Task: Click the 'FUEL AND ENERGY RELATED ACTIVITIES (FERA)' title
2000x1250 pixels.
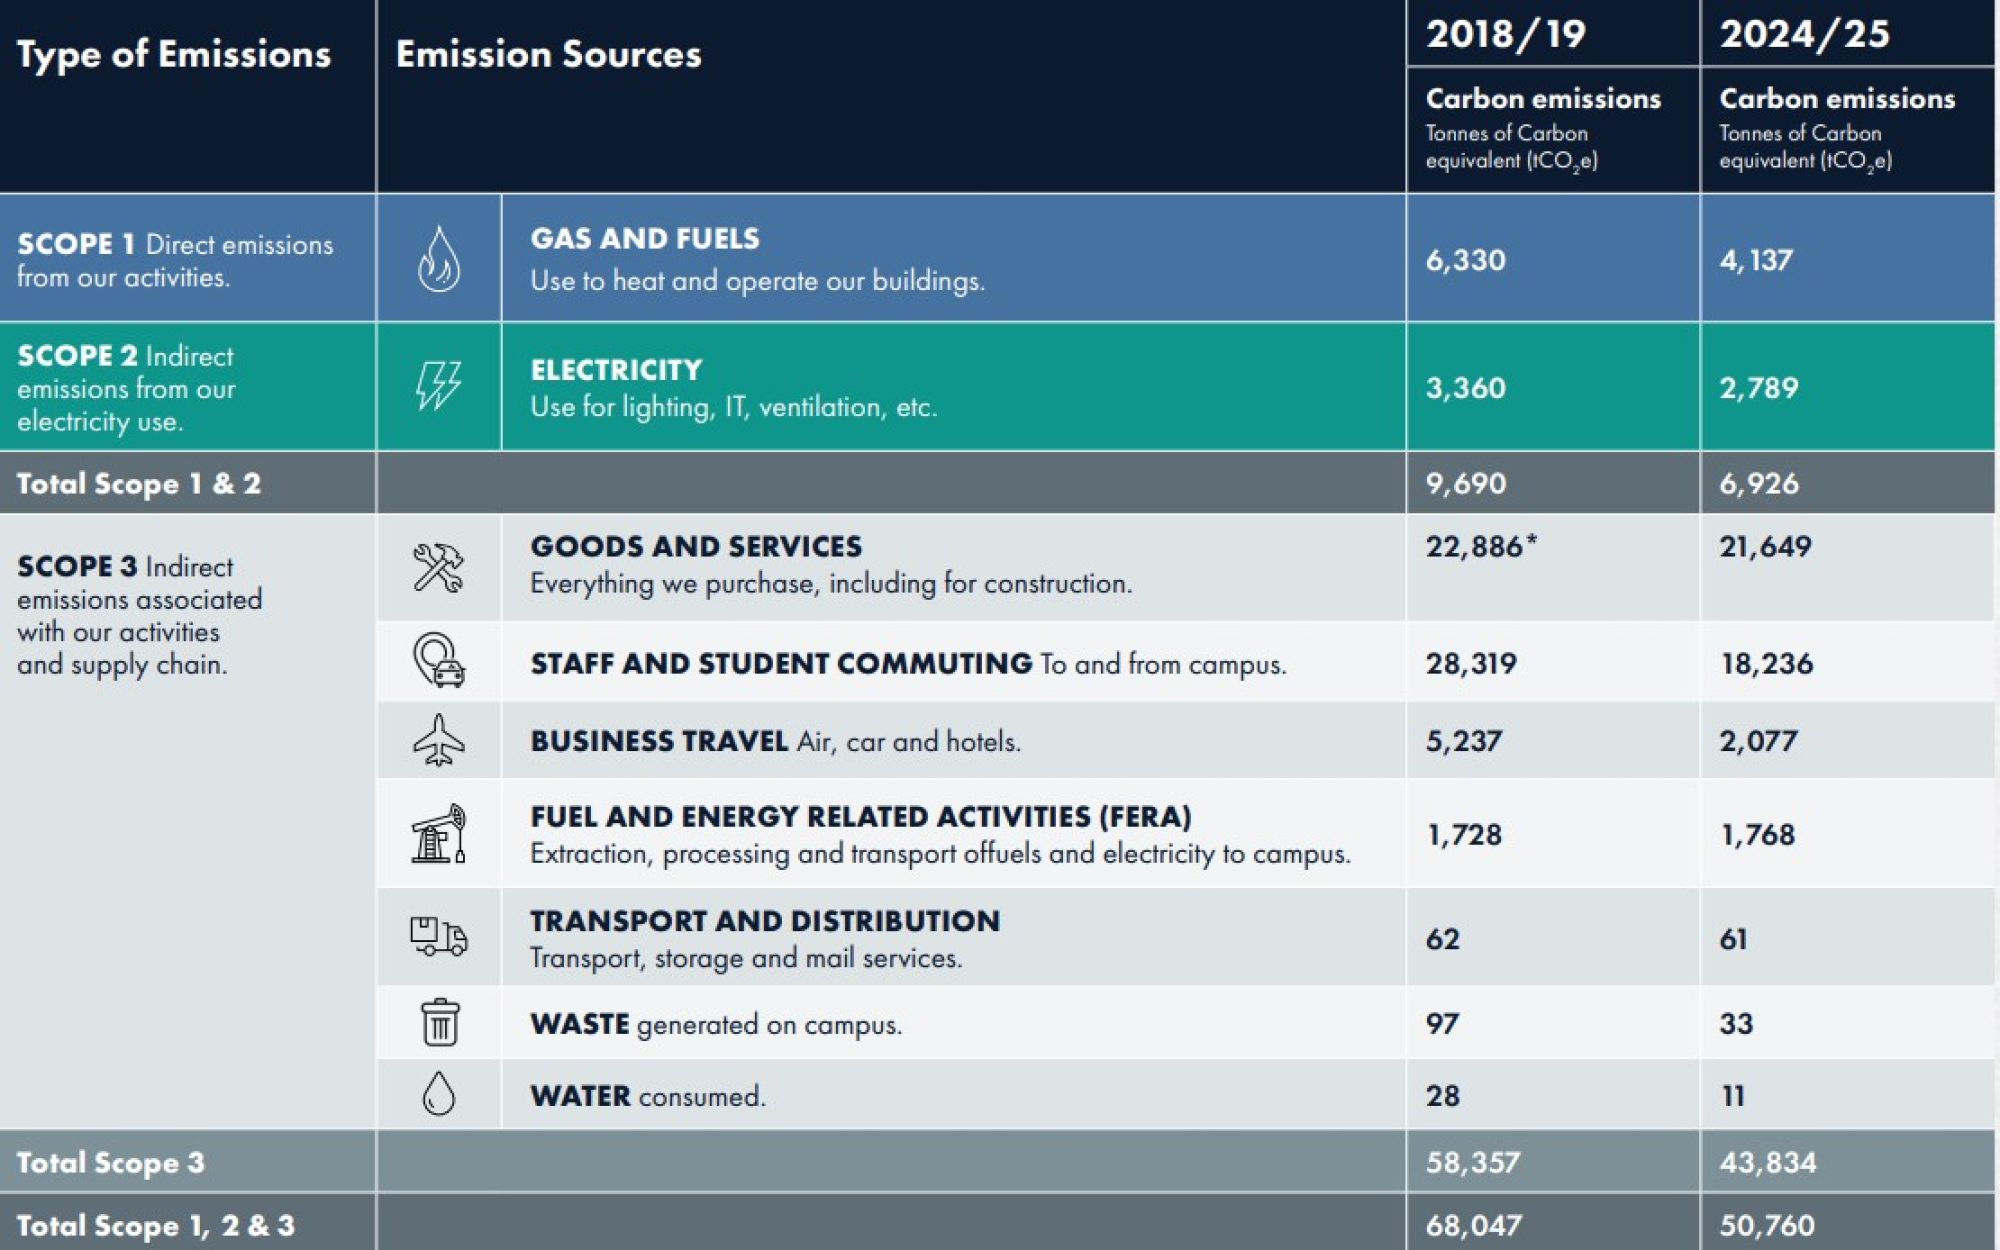Action: [x=861, y=817]
